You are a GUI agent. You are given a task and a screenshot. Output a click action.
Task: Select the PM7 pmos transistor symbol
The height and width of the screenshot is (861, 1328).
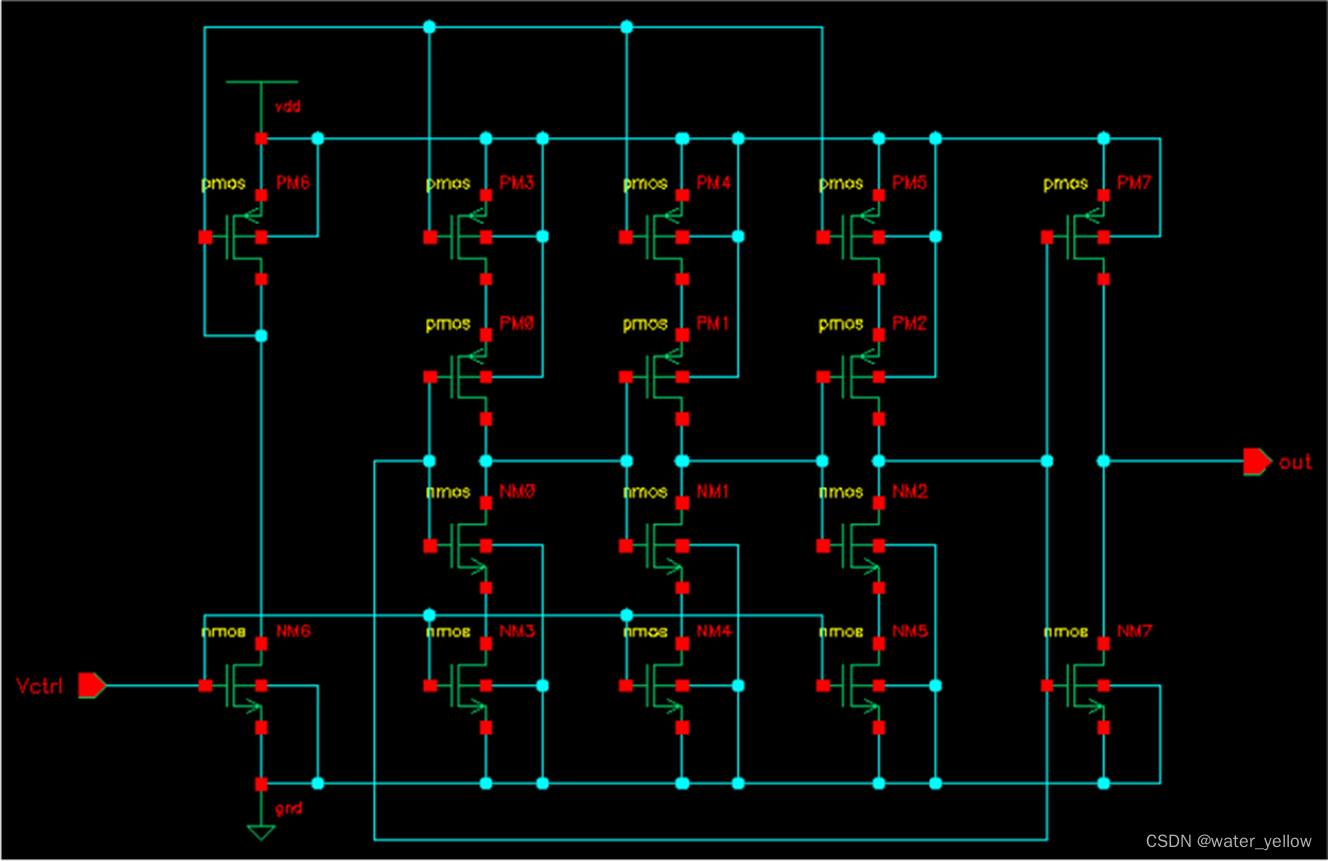1079,237
